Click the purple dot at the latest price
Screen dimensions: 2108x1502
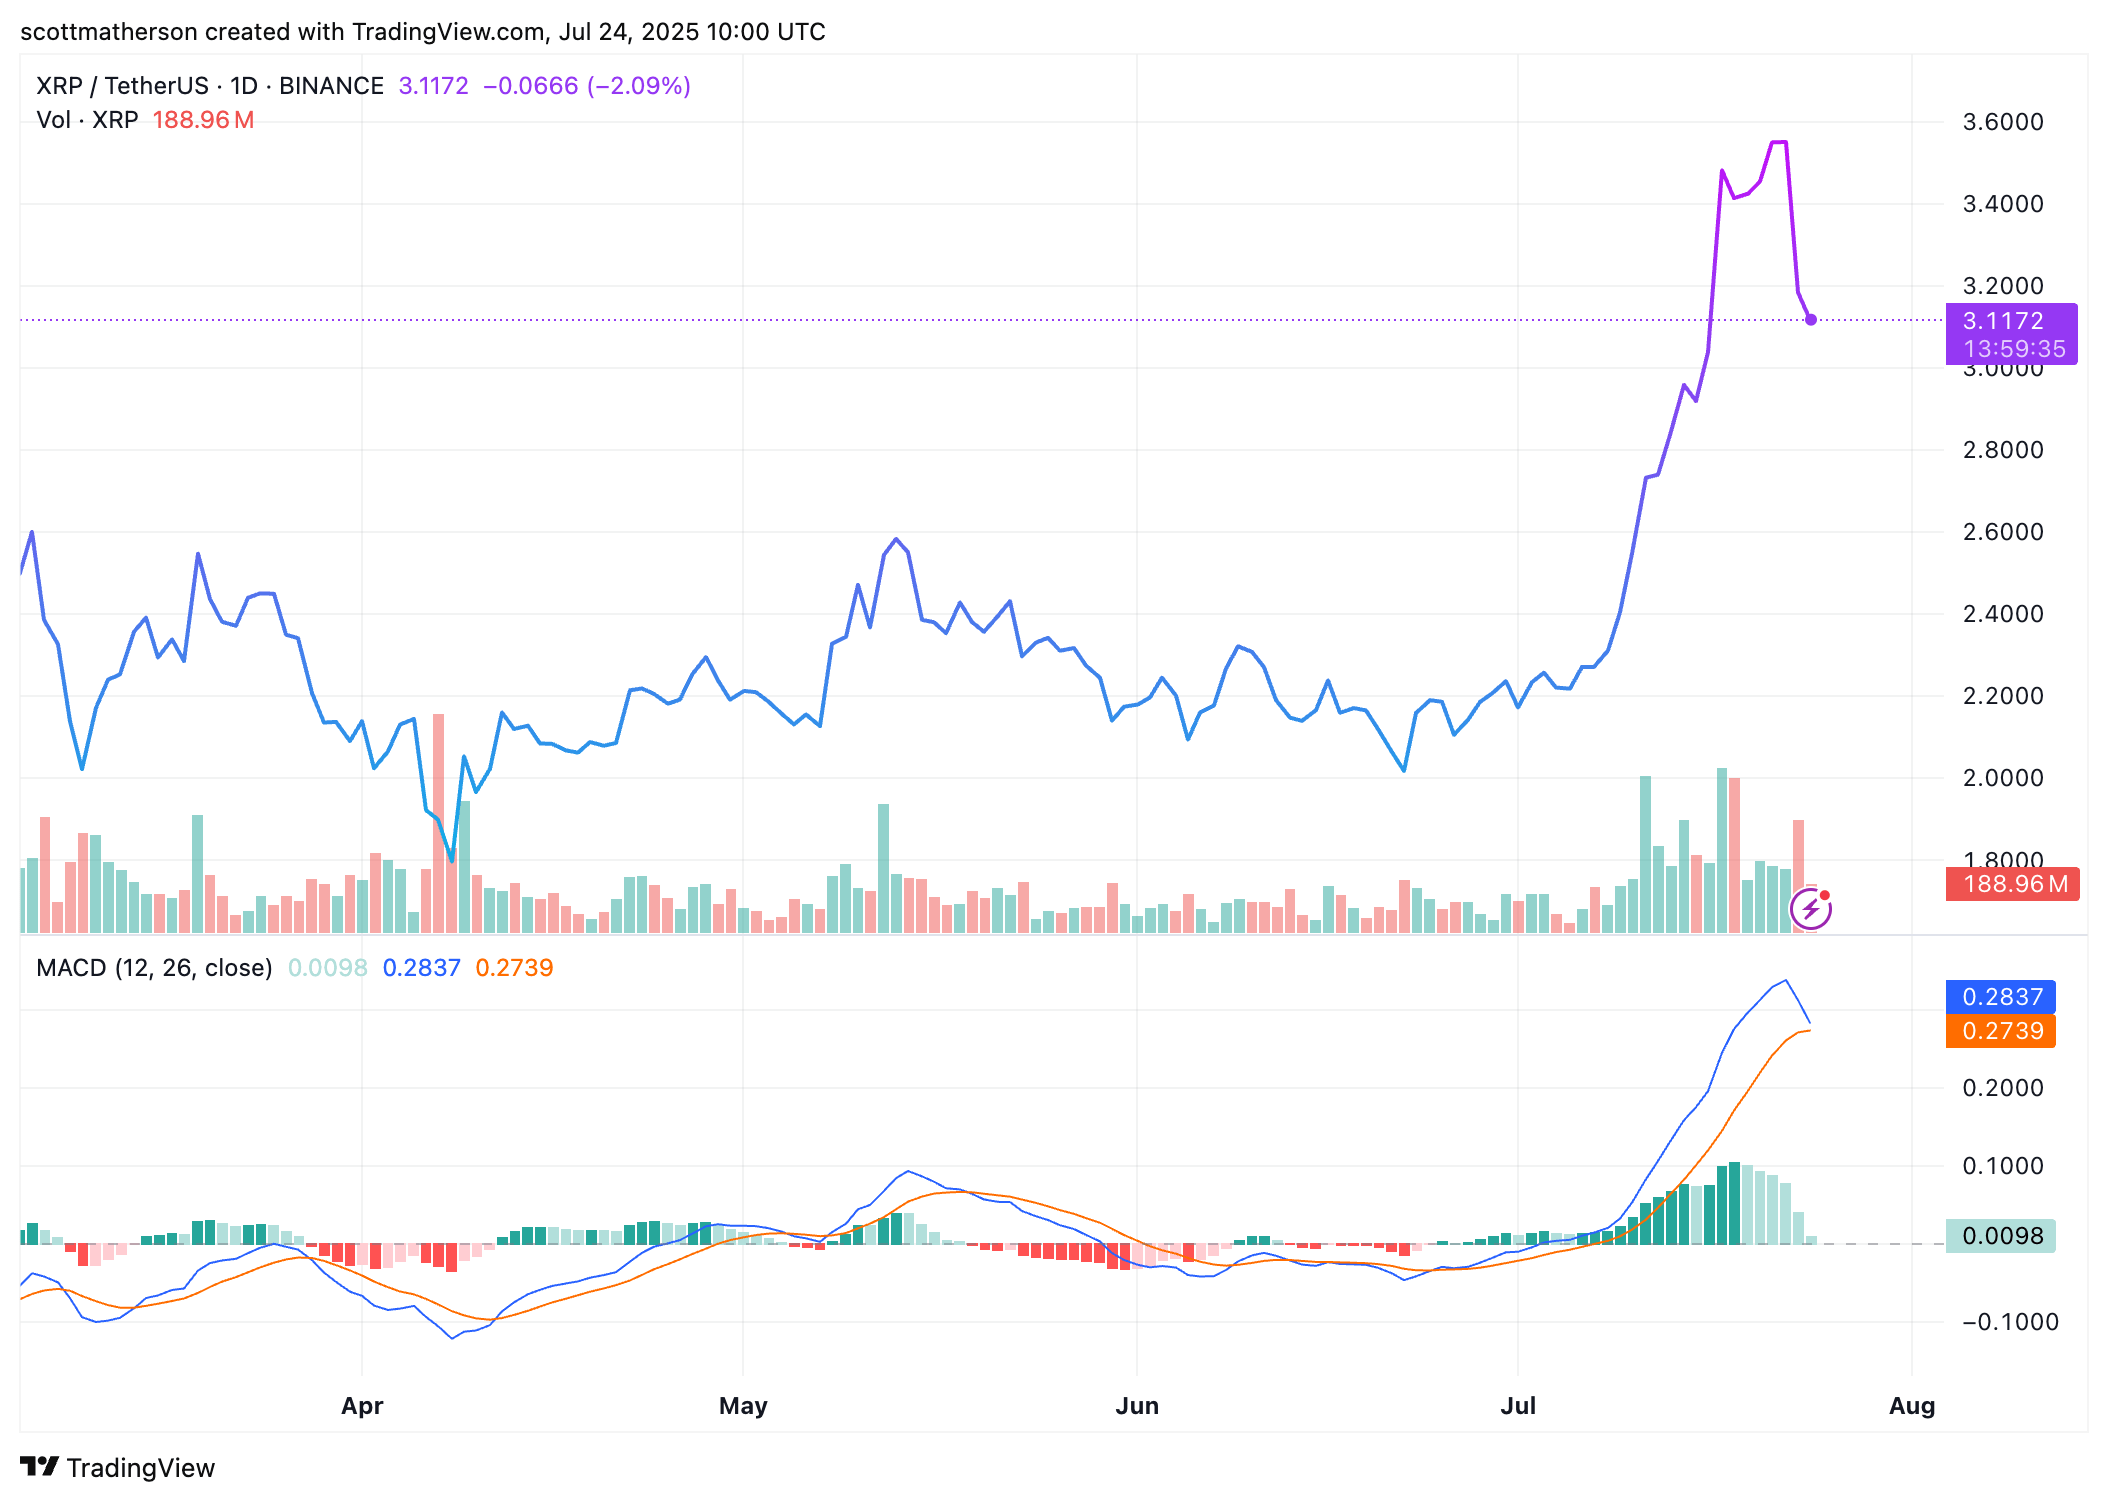point(1811,320)
